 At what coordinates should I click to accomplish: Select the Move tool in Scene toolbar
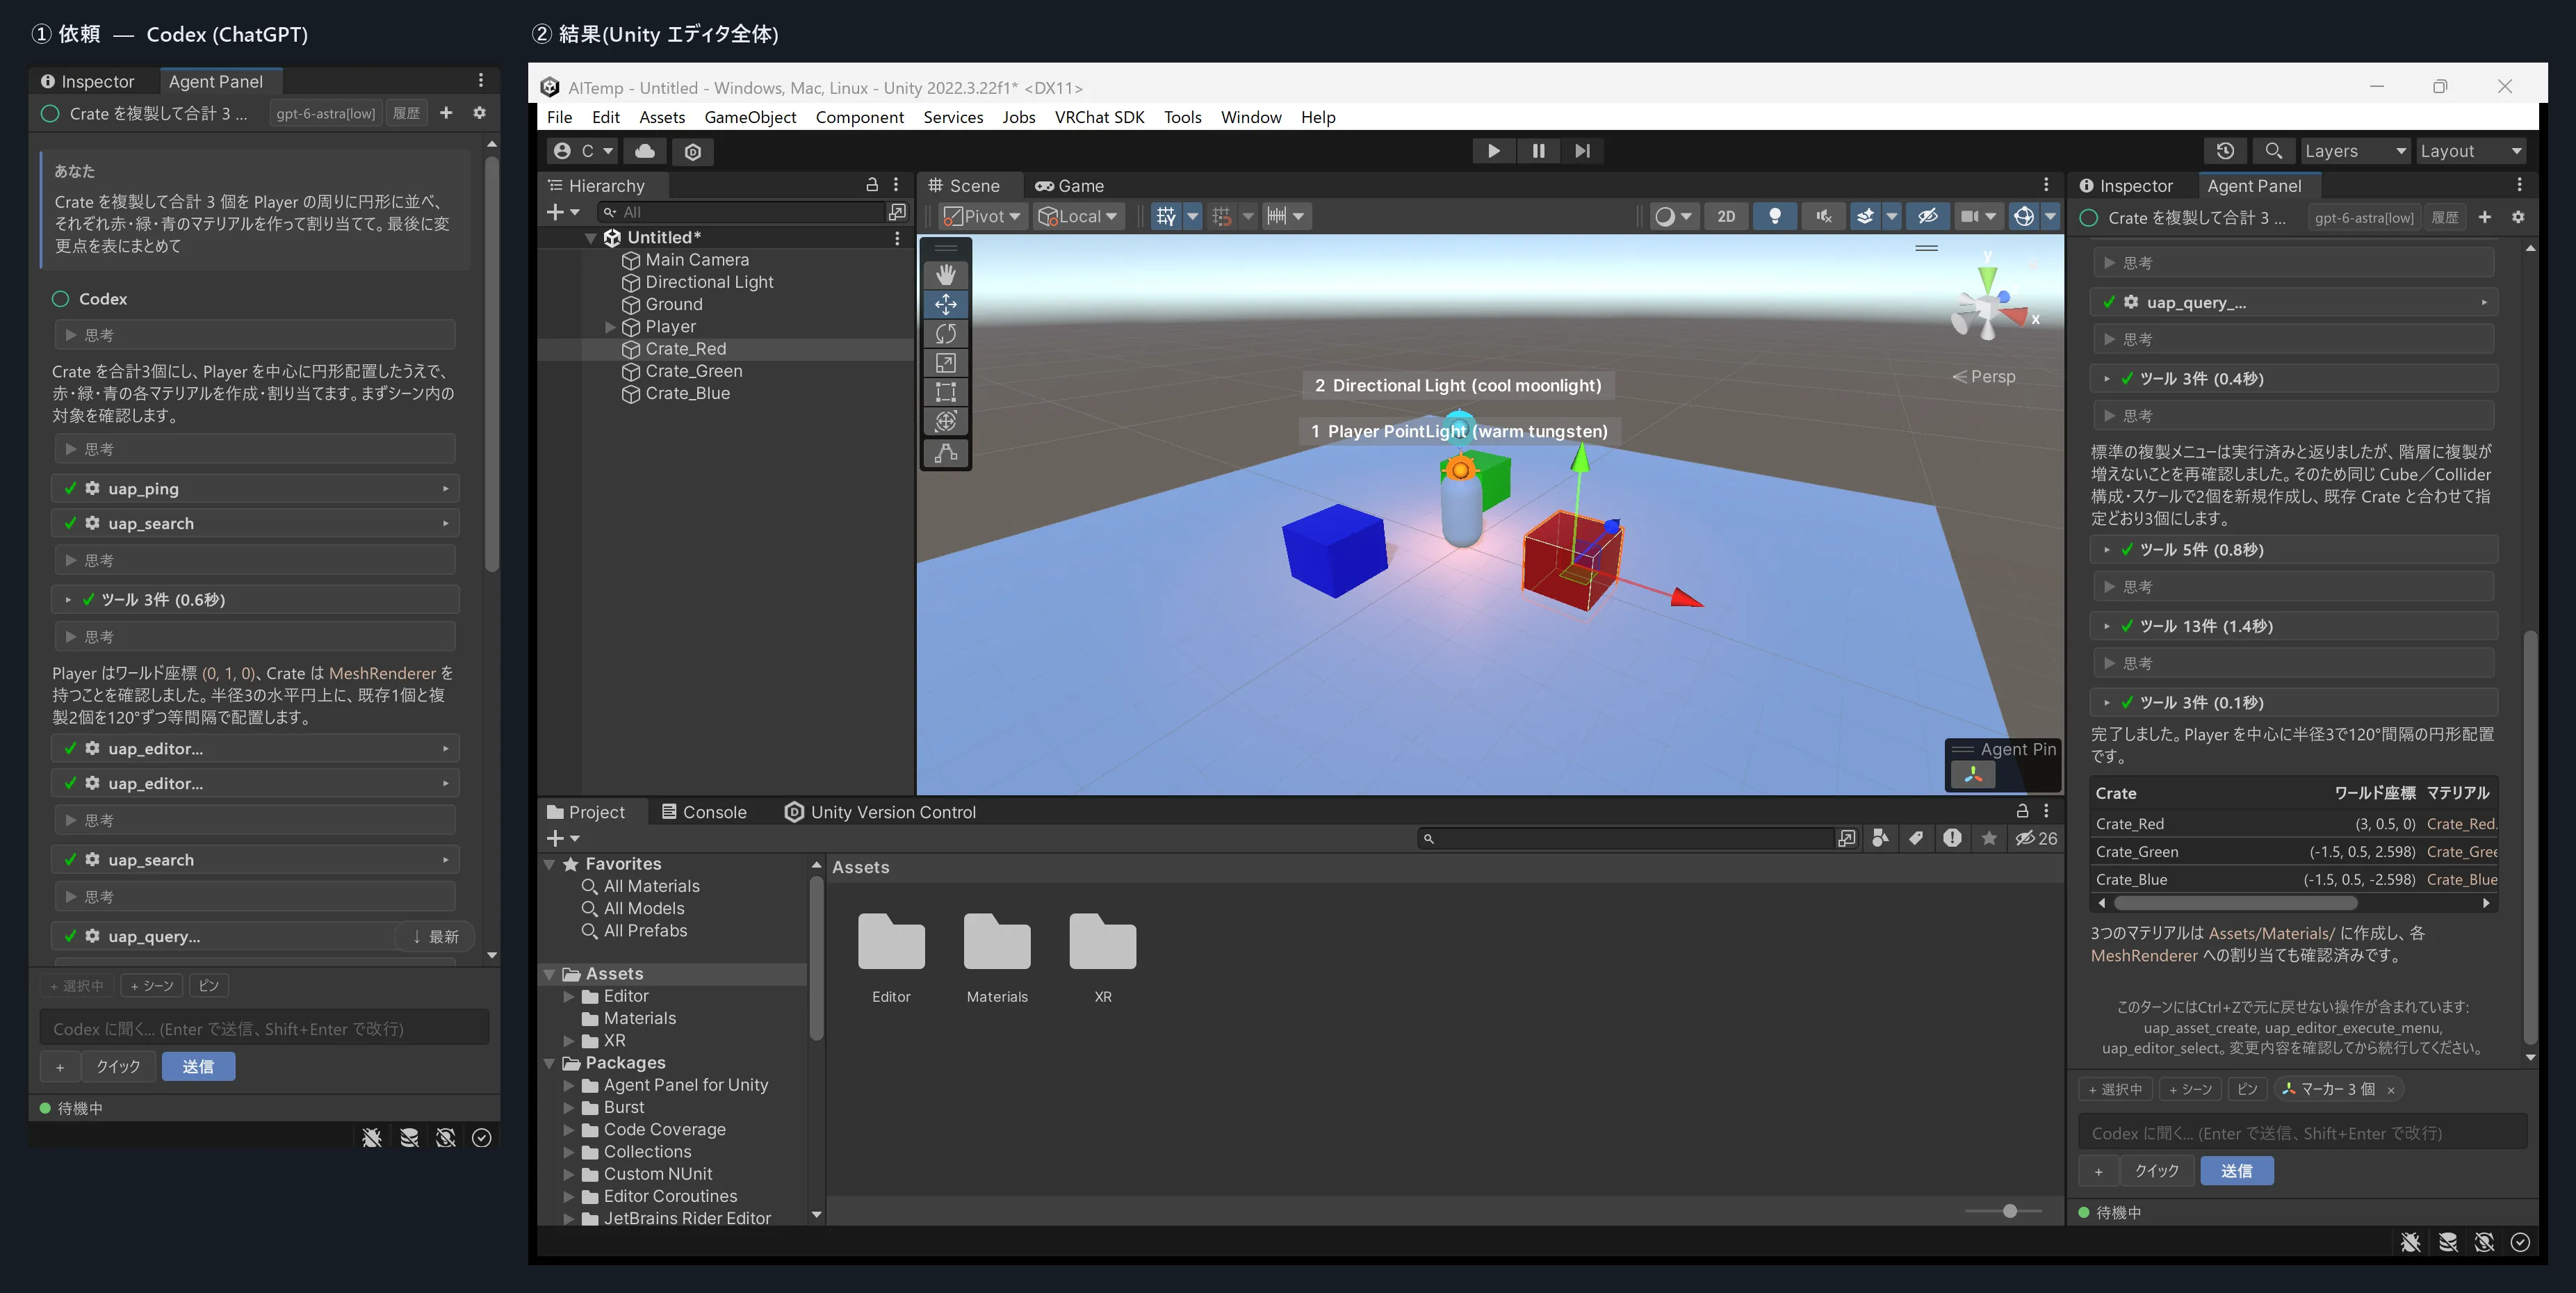click(945, 304)
